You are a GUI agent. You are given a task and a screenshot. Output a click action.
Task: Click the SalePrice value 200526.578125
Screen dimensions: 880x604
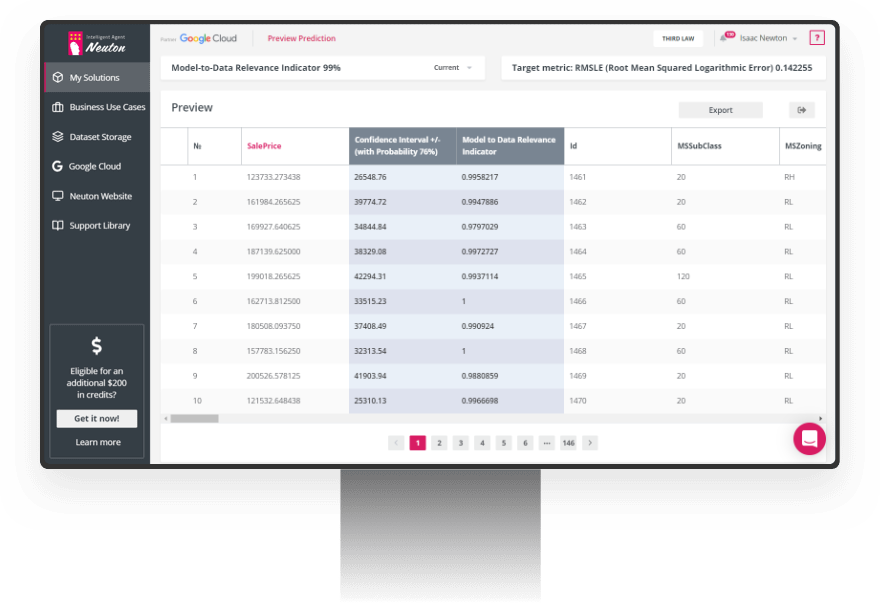pyautogui.click(x=273, y=376)
